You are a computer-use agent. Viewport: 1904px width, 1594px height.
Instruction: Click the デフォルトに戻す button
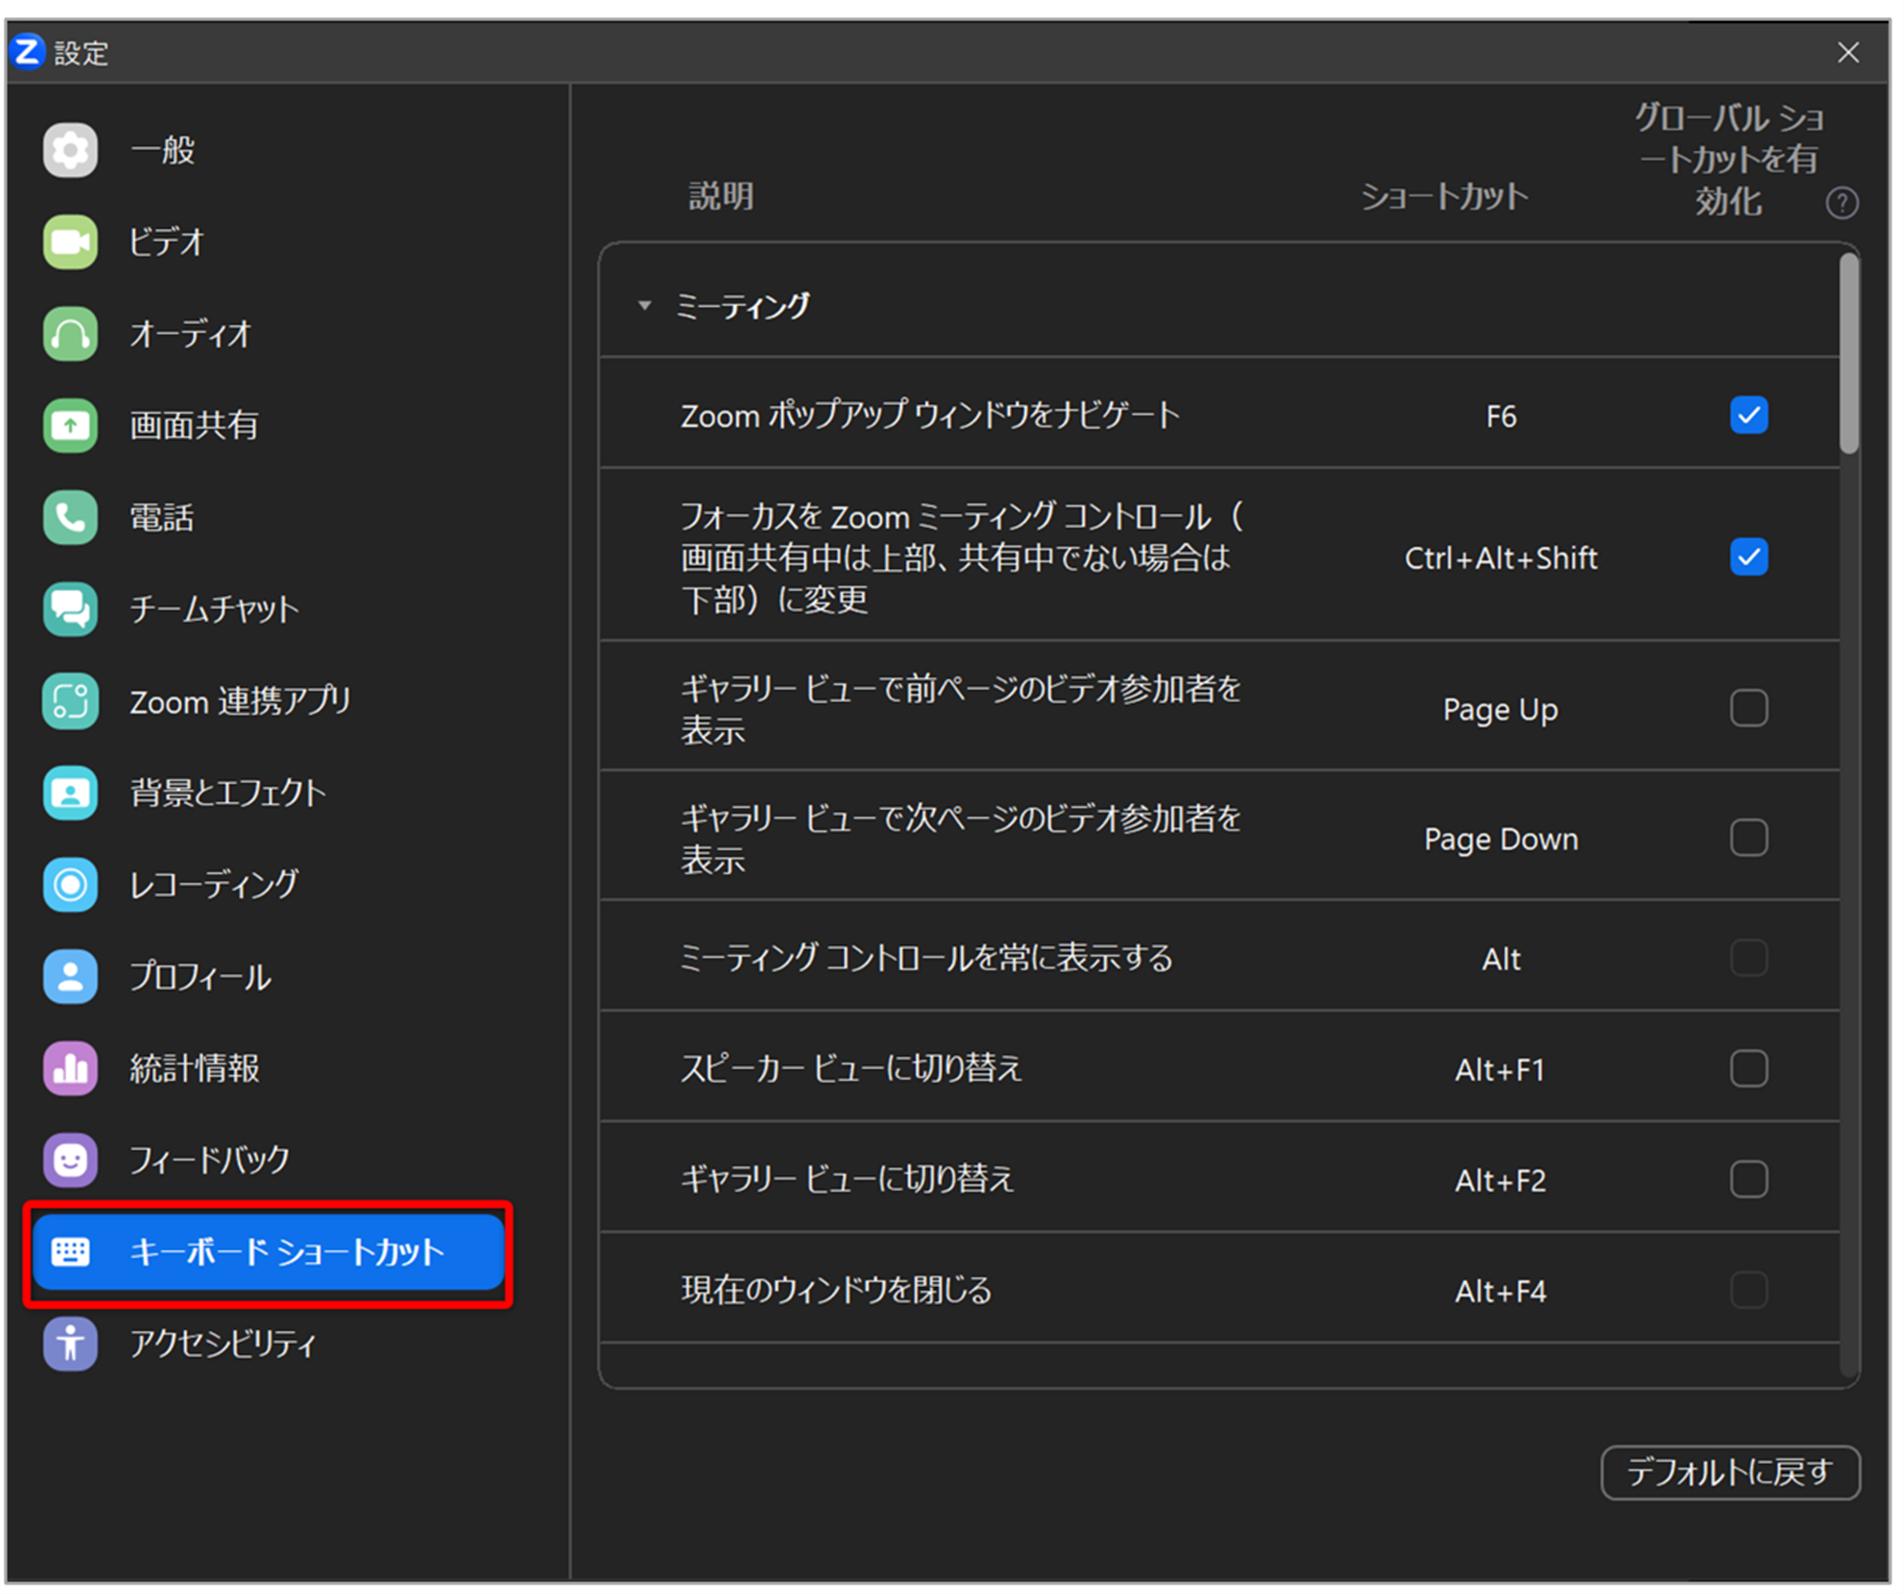click(x=1729, y=1472)
